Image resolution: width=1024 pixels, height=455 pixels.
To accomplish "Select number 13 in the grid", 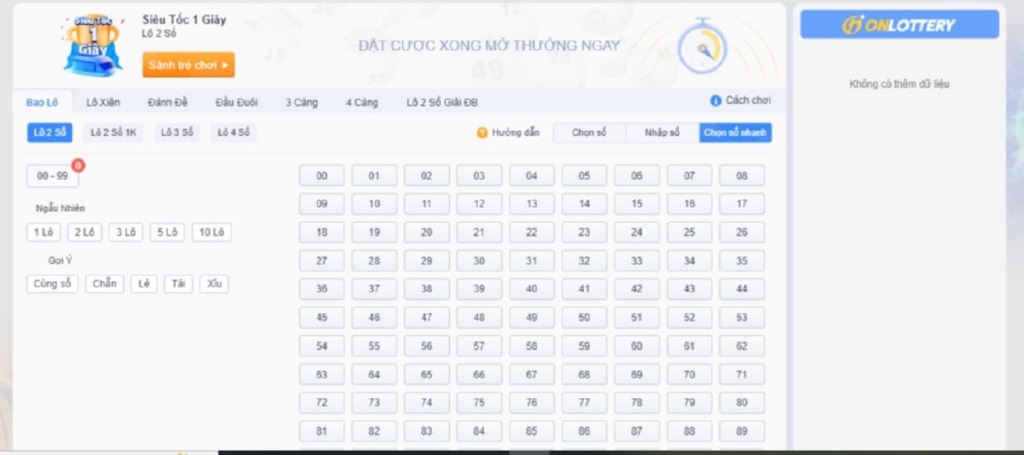I will 532,204.
